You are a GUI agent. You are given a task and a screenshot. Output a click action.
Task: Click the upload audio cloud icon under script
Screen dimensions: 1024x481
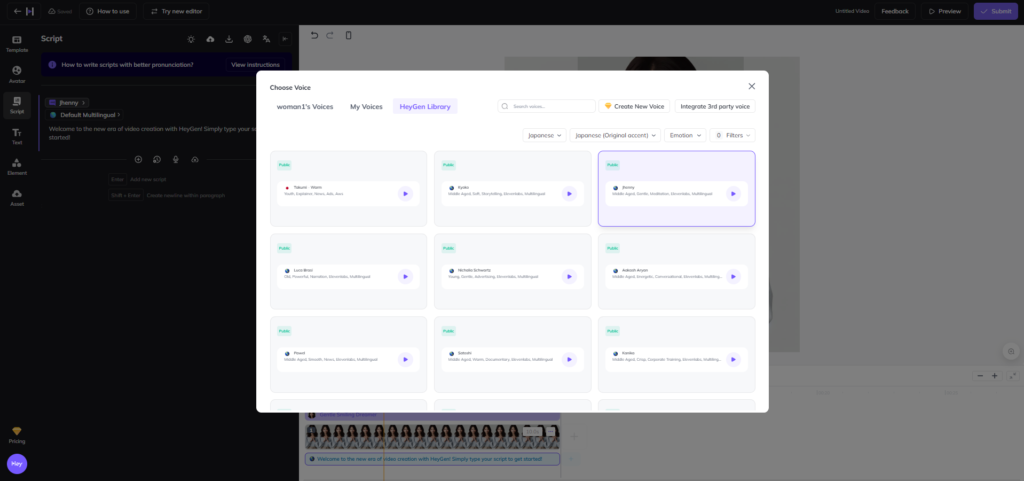pyautogui.click(x=195, y=159)
